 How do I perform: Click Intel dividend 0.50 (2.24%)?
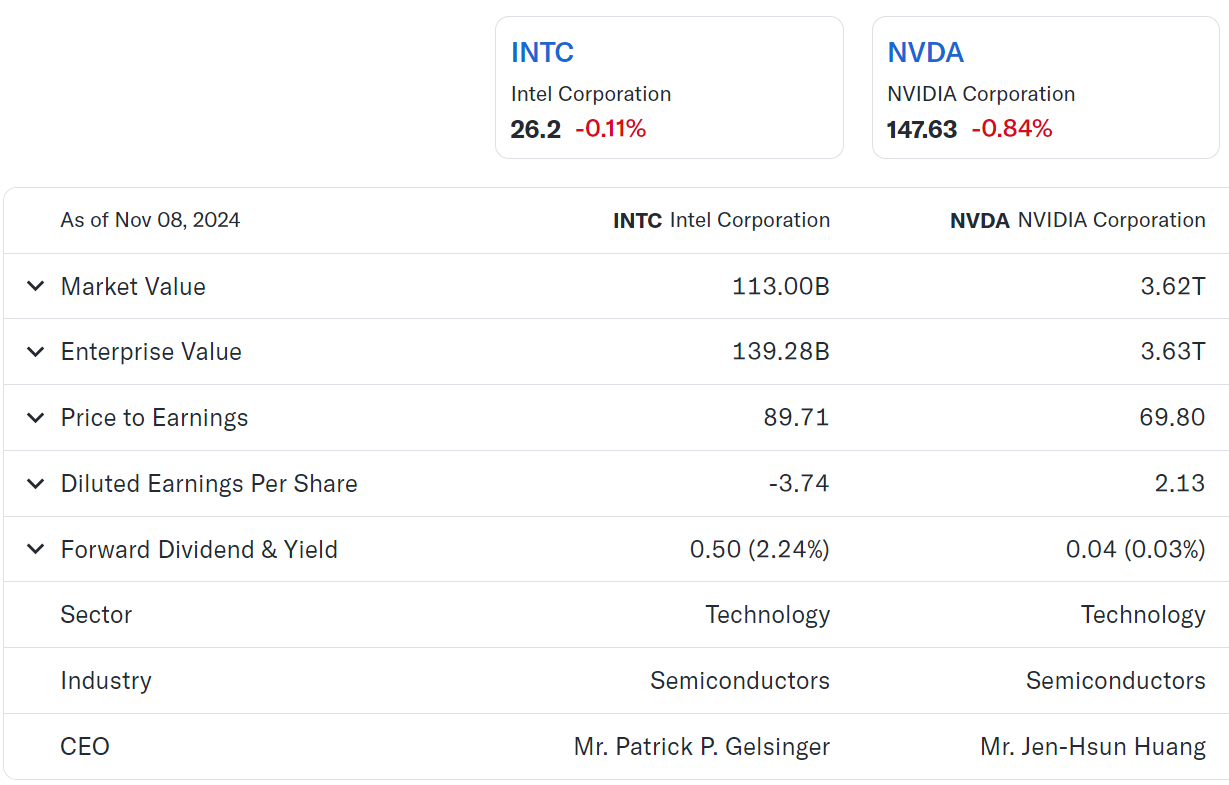coord(760,549)
